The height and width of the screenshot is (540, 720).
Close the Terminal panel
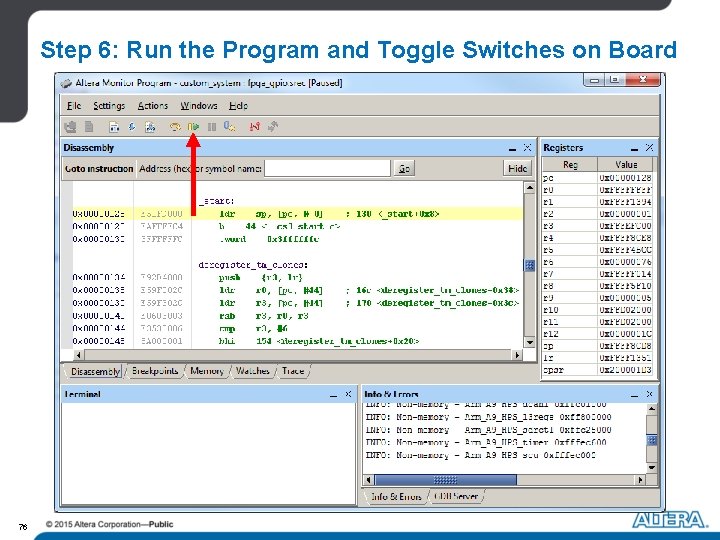click(x=348, y=394)
